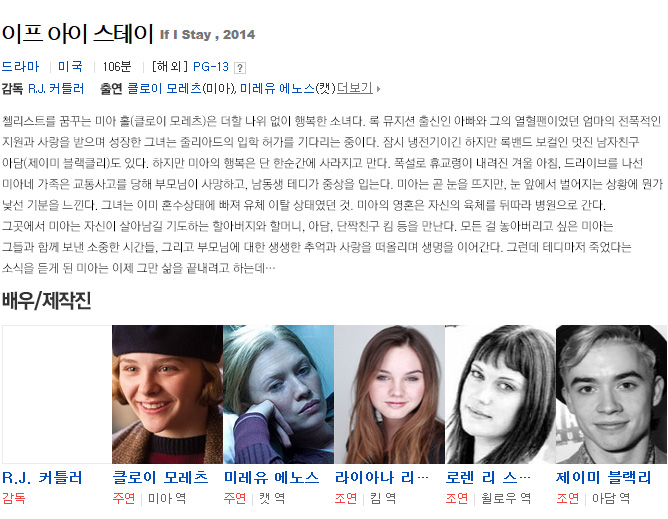This screenshot has height=519, width=668.
Task: Open photo thumbnail above 클로이 모레츠
Action: pos(167,394)
